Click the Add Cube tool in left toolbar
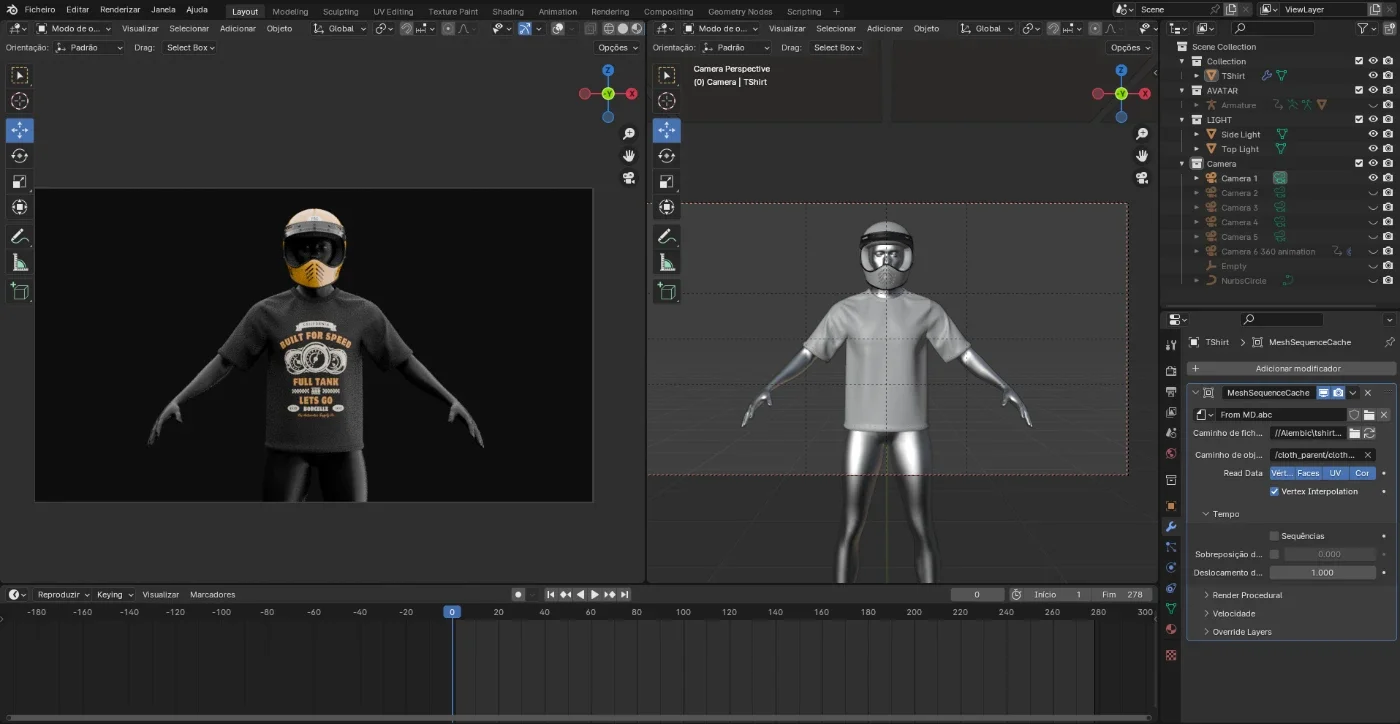Screen dimensions: 1400x724 click(19, 291)
